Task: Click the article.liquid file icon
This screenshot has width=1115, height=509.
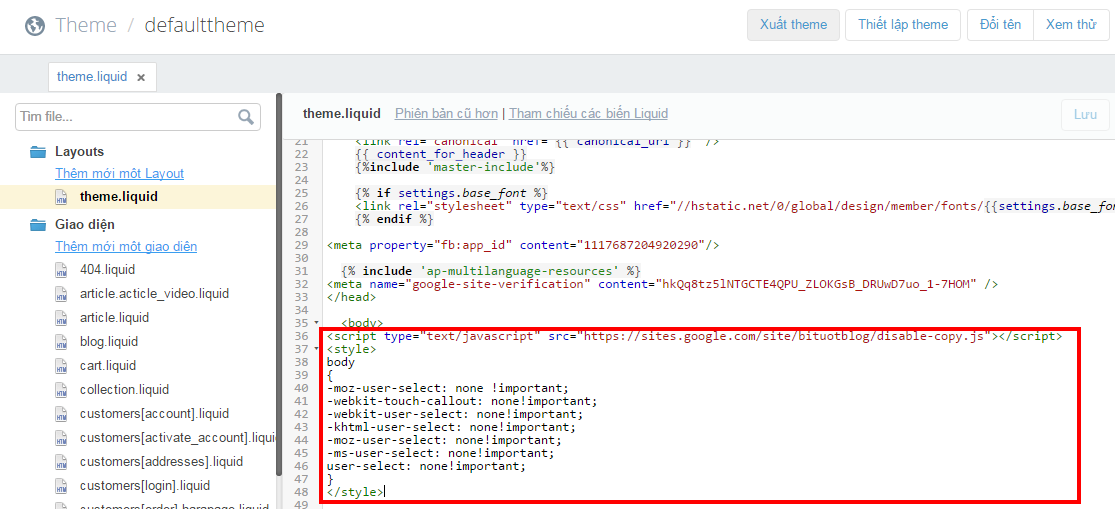Action: tap(62, 318)
